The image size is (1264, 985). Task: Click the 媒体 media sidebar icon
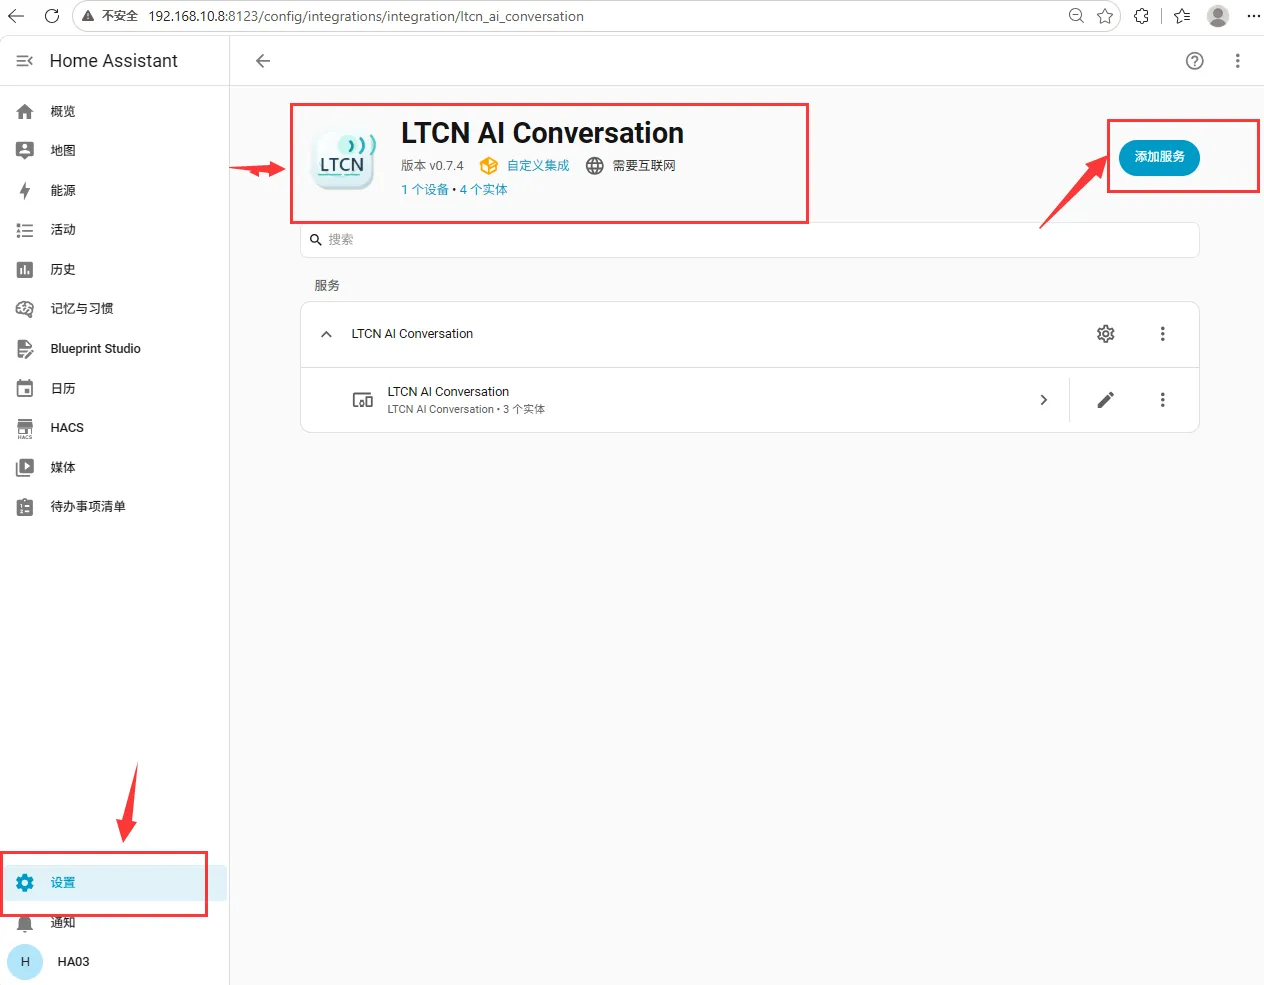25,468
